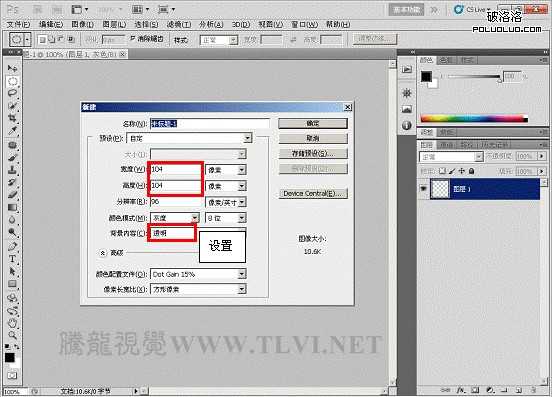Click the Device Central button
This screenshot has width=552, height=397.
313,194
